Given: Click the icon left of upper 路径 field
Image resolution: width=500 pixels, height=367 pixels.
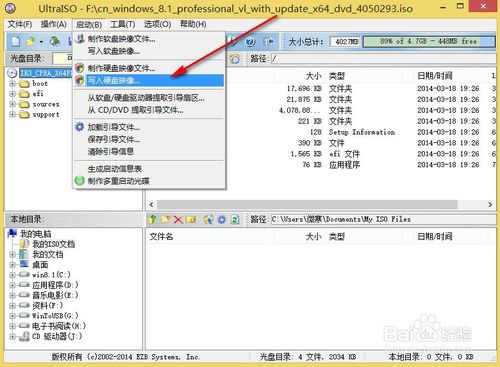Looking at the screenshot, I should [235, 59].
